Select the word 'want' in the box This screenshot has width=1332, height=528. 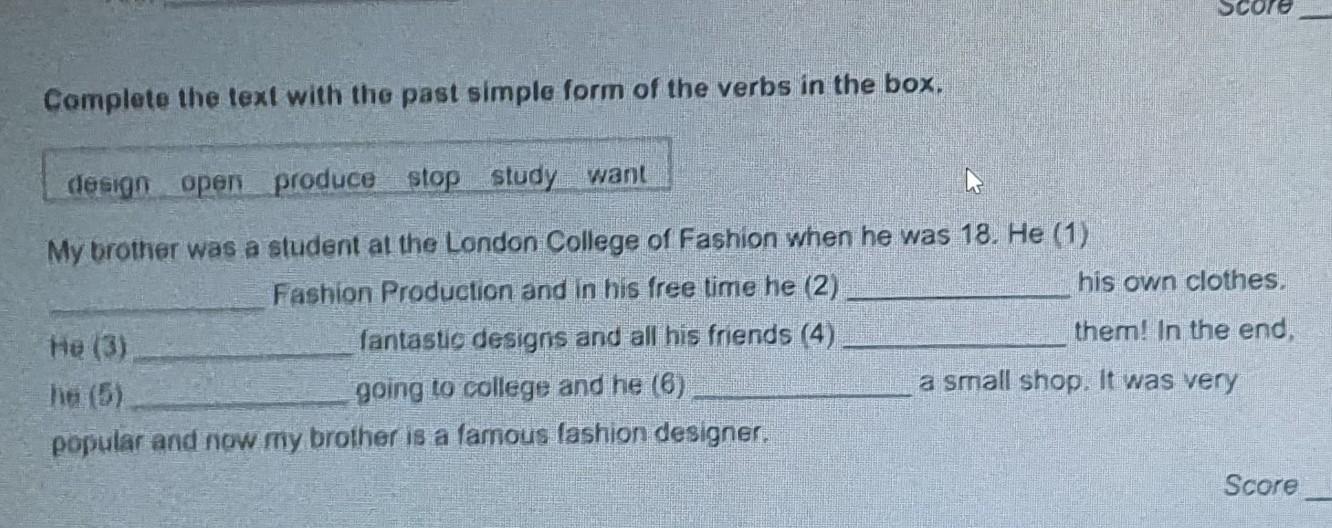click(618, 174)
